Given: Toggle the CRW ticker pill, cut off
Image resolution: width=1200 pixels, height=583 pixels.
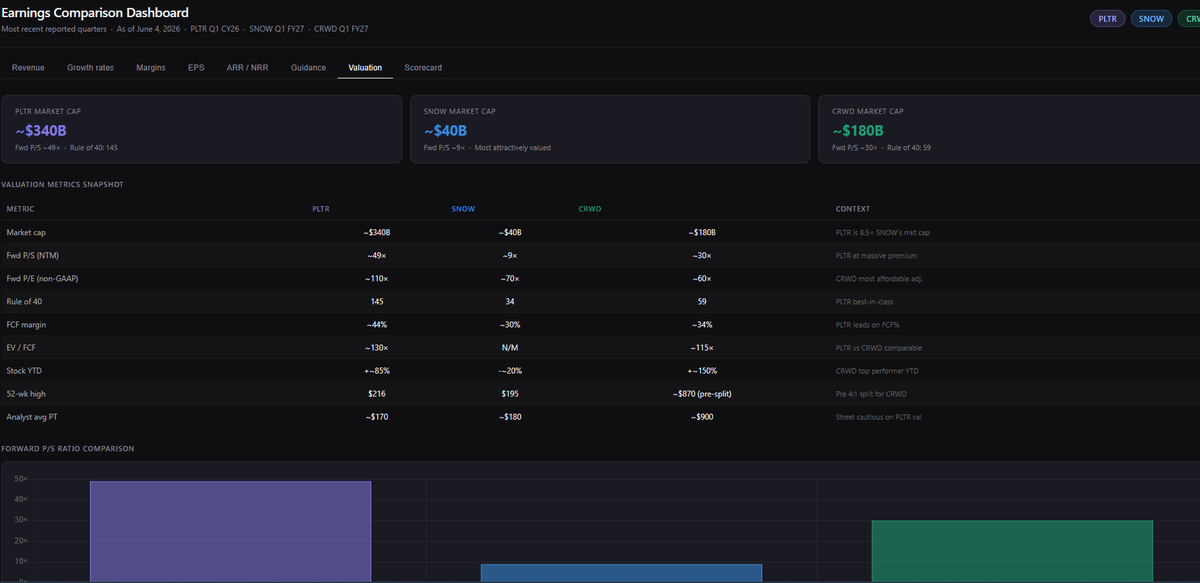Looking at the screenshot, I should (x=1189, y=18).
